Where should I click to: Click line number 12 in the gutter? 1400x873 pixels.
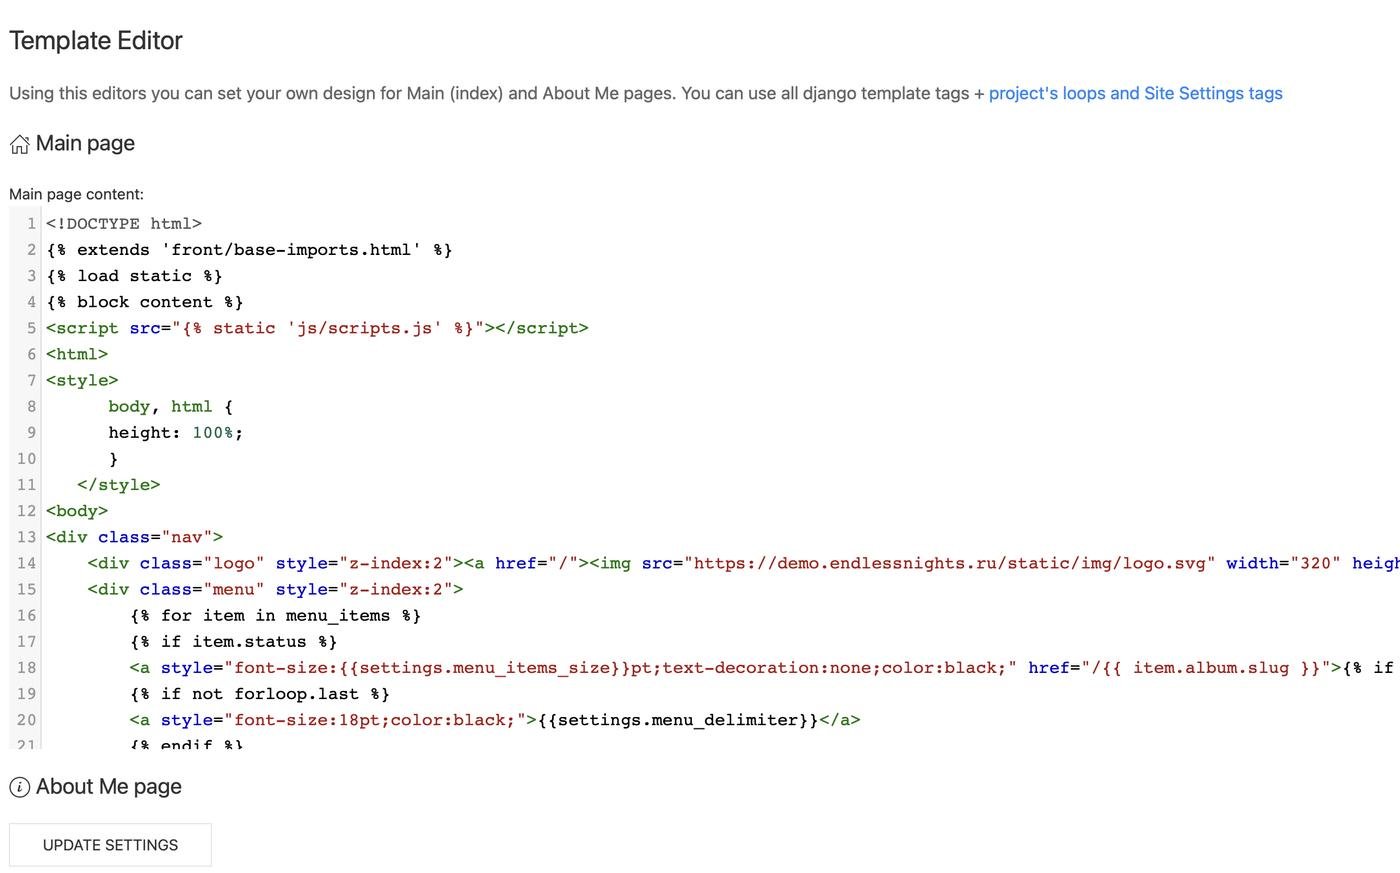(27, 511)
